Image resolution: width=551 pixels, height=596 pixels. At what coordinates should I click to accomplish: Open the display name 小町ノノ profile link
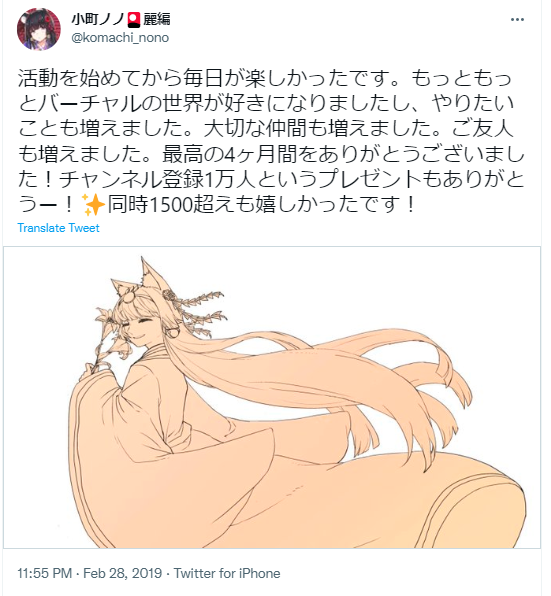(99, 20)
